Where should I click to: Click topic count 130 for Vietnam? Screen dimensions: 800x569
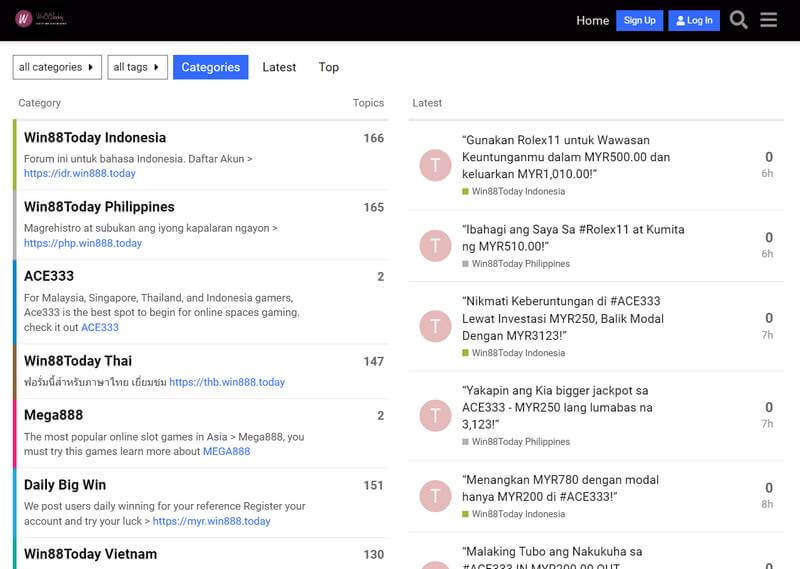coord(373,555)
